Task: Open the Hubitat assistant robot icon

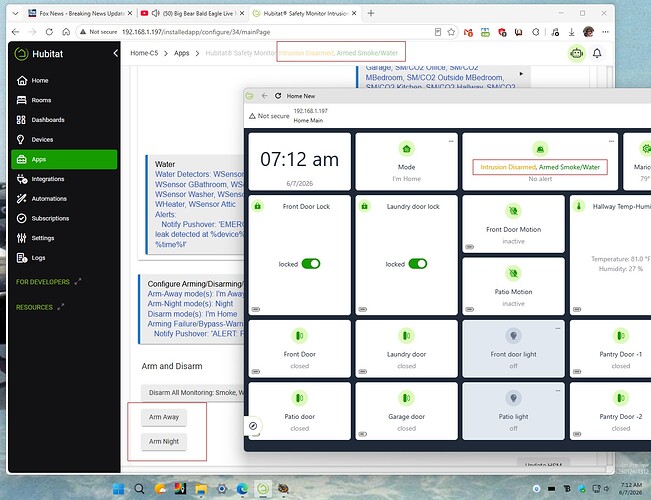Action: click(576, 53)
